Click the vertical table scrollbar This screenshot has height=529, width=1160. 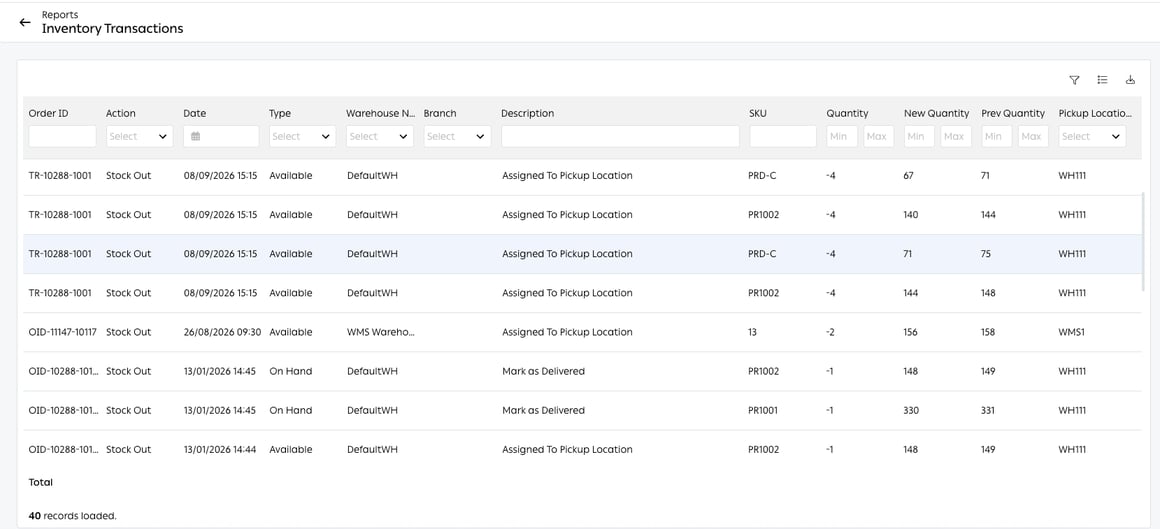pos(1144,243)
